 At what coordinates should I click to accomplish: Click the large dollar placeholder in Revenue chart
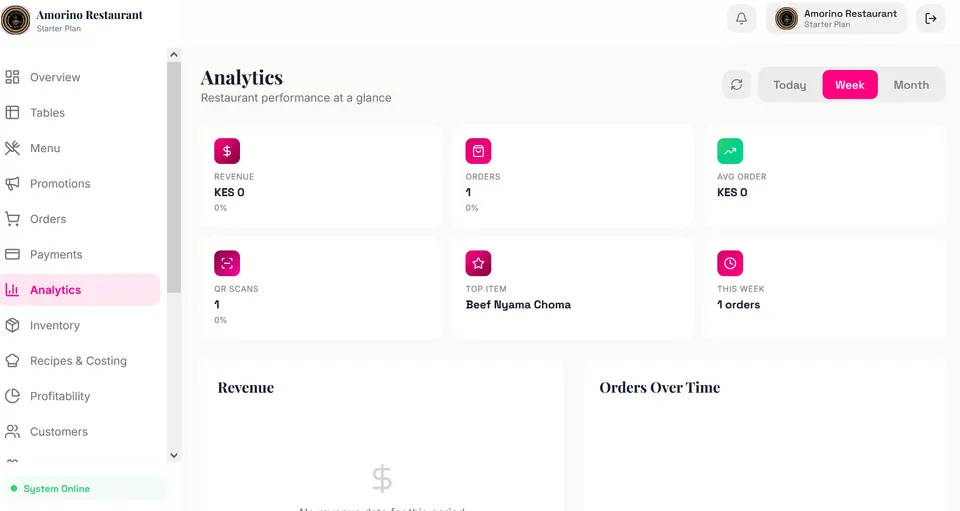382,479
